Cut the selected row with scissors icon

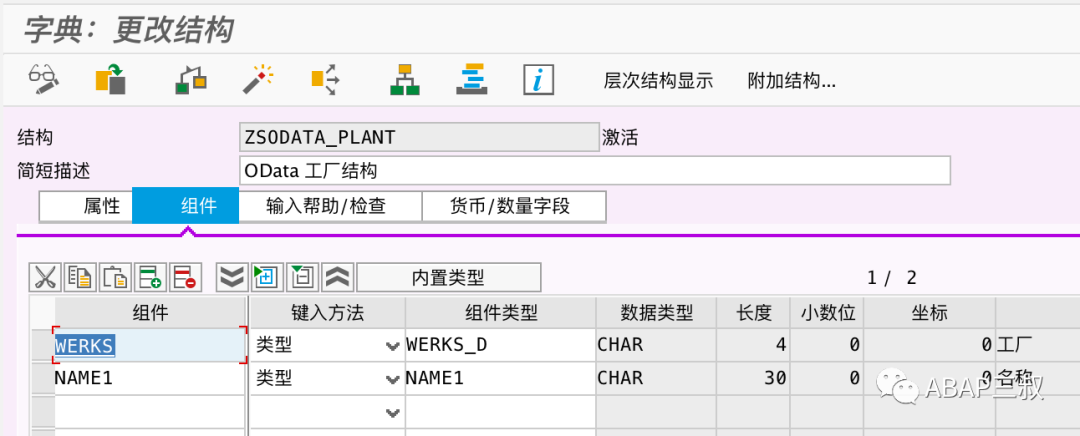click(45, 277)
